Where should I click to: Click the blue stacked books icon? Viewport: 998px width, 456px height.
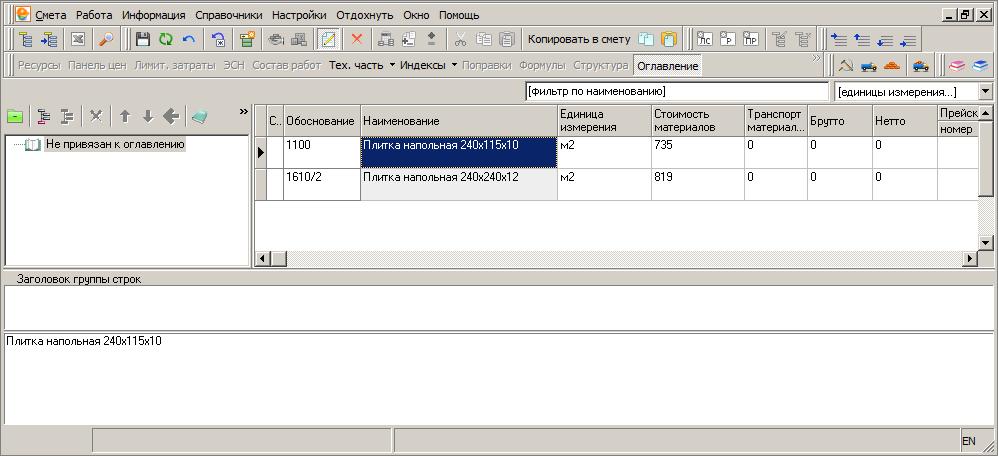pyautogui.click(x=980, y=65)
